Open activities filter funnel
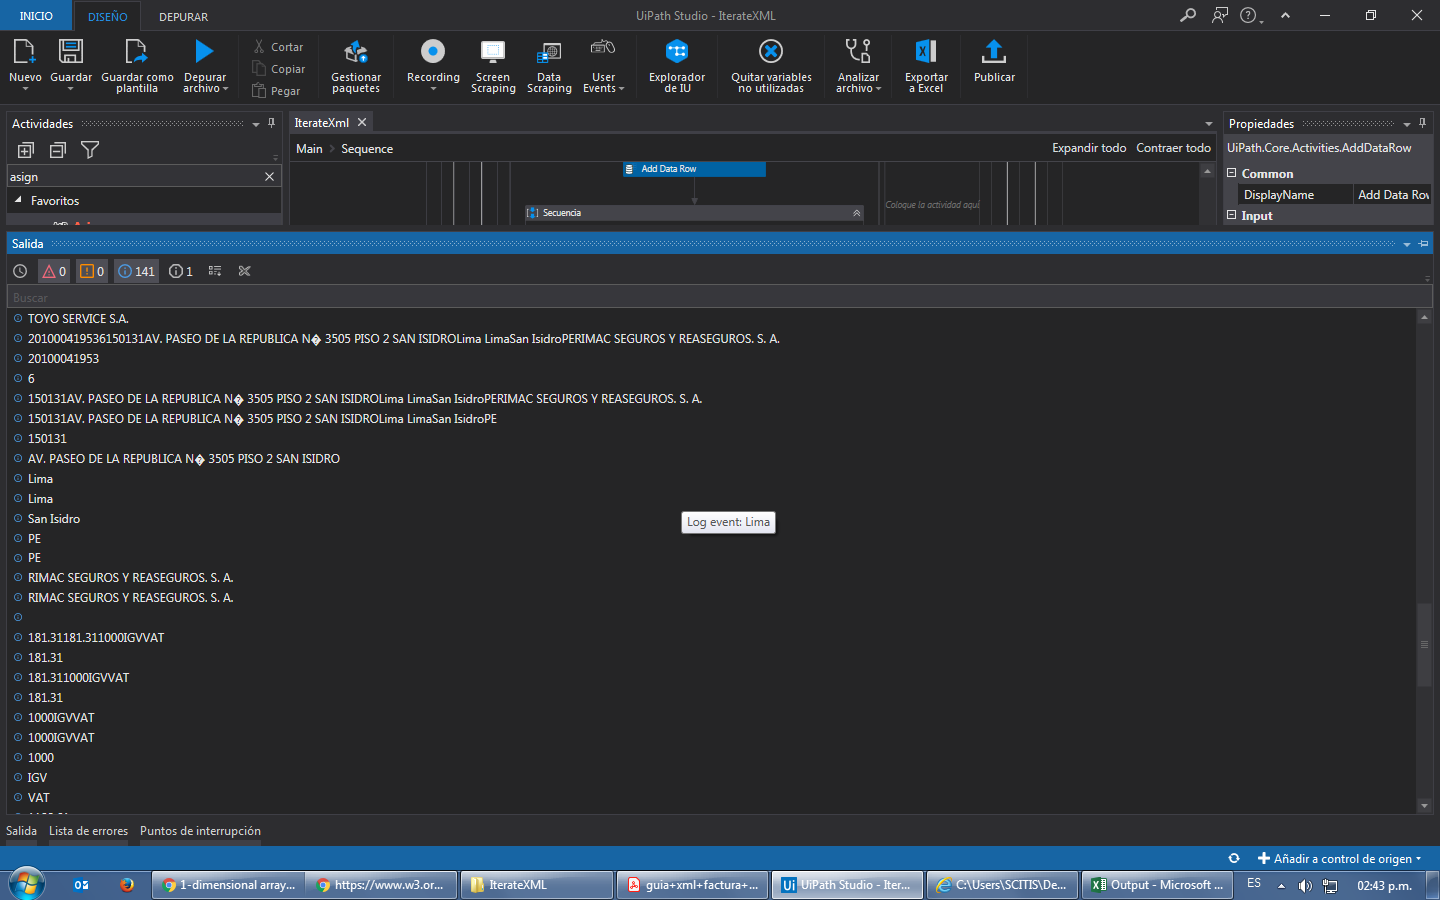Screen dimensions: 1440x900 click(x=90, y=150)
